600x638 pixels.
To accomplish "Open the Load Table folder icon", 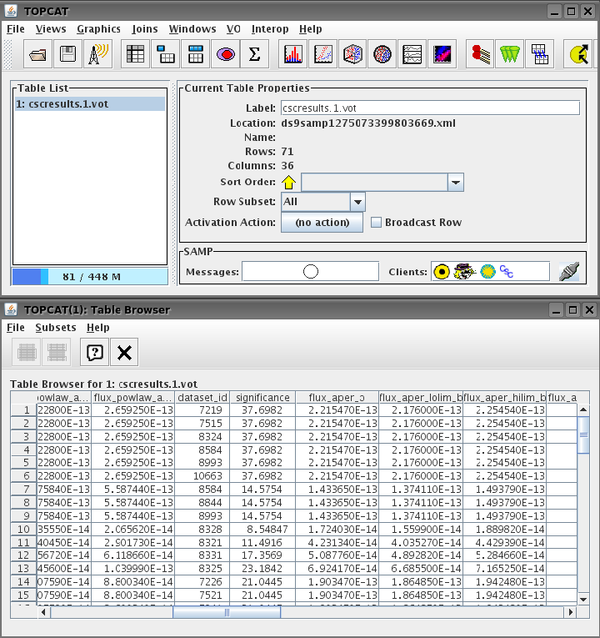I will coord(38,54).
